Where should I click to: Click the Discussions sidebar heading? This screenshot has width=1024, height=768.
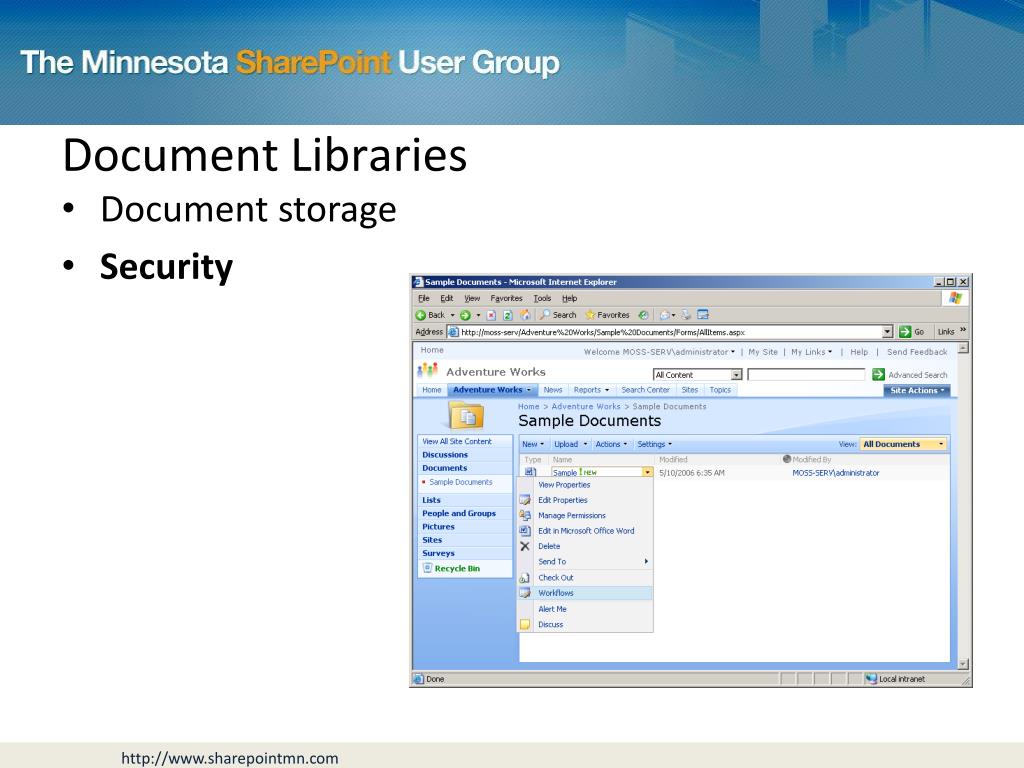(445, 455)
